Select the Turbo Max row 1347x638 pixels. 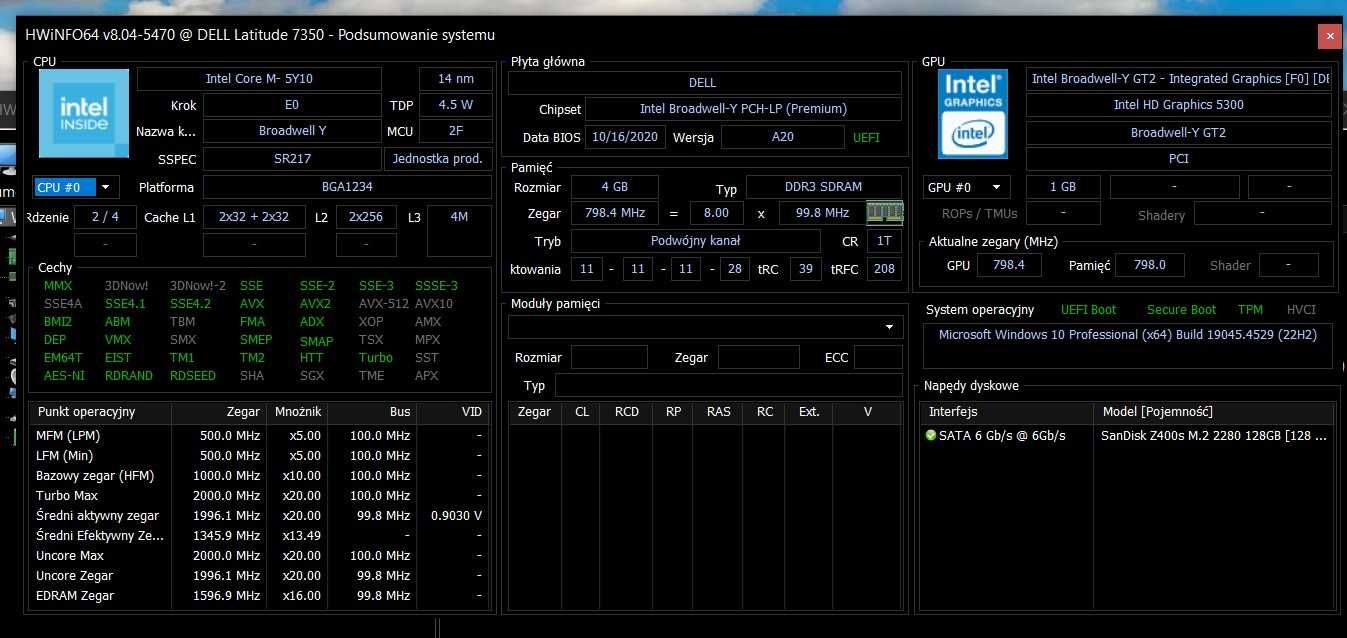[259, 495]
